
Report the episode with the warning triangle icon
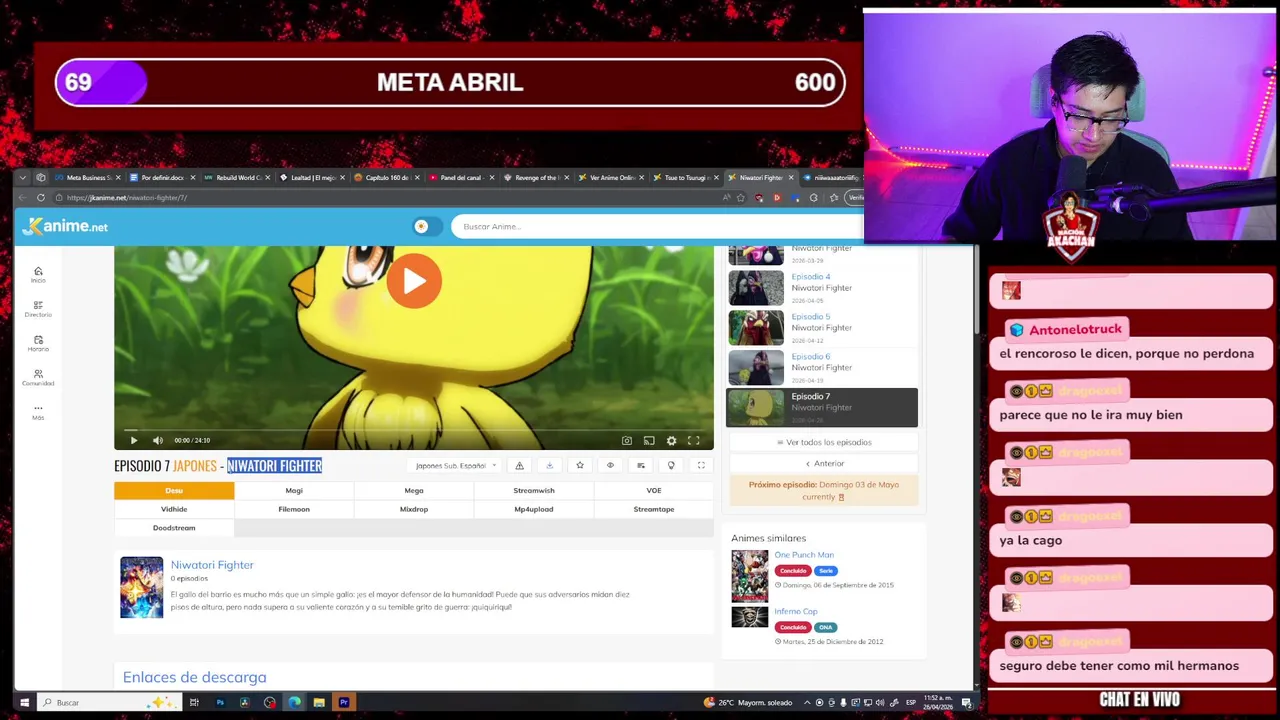[519, 465]
